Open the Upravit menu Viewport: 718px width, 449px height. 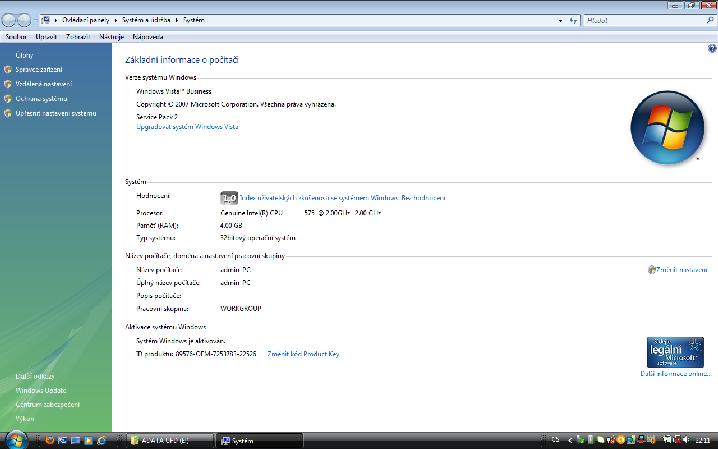point(46,37)
